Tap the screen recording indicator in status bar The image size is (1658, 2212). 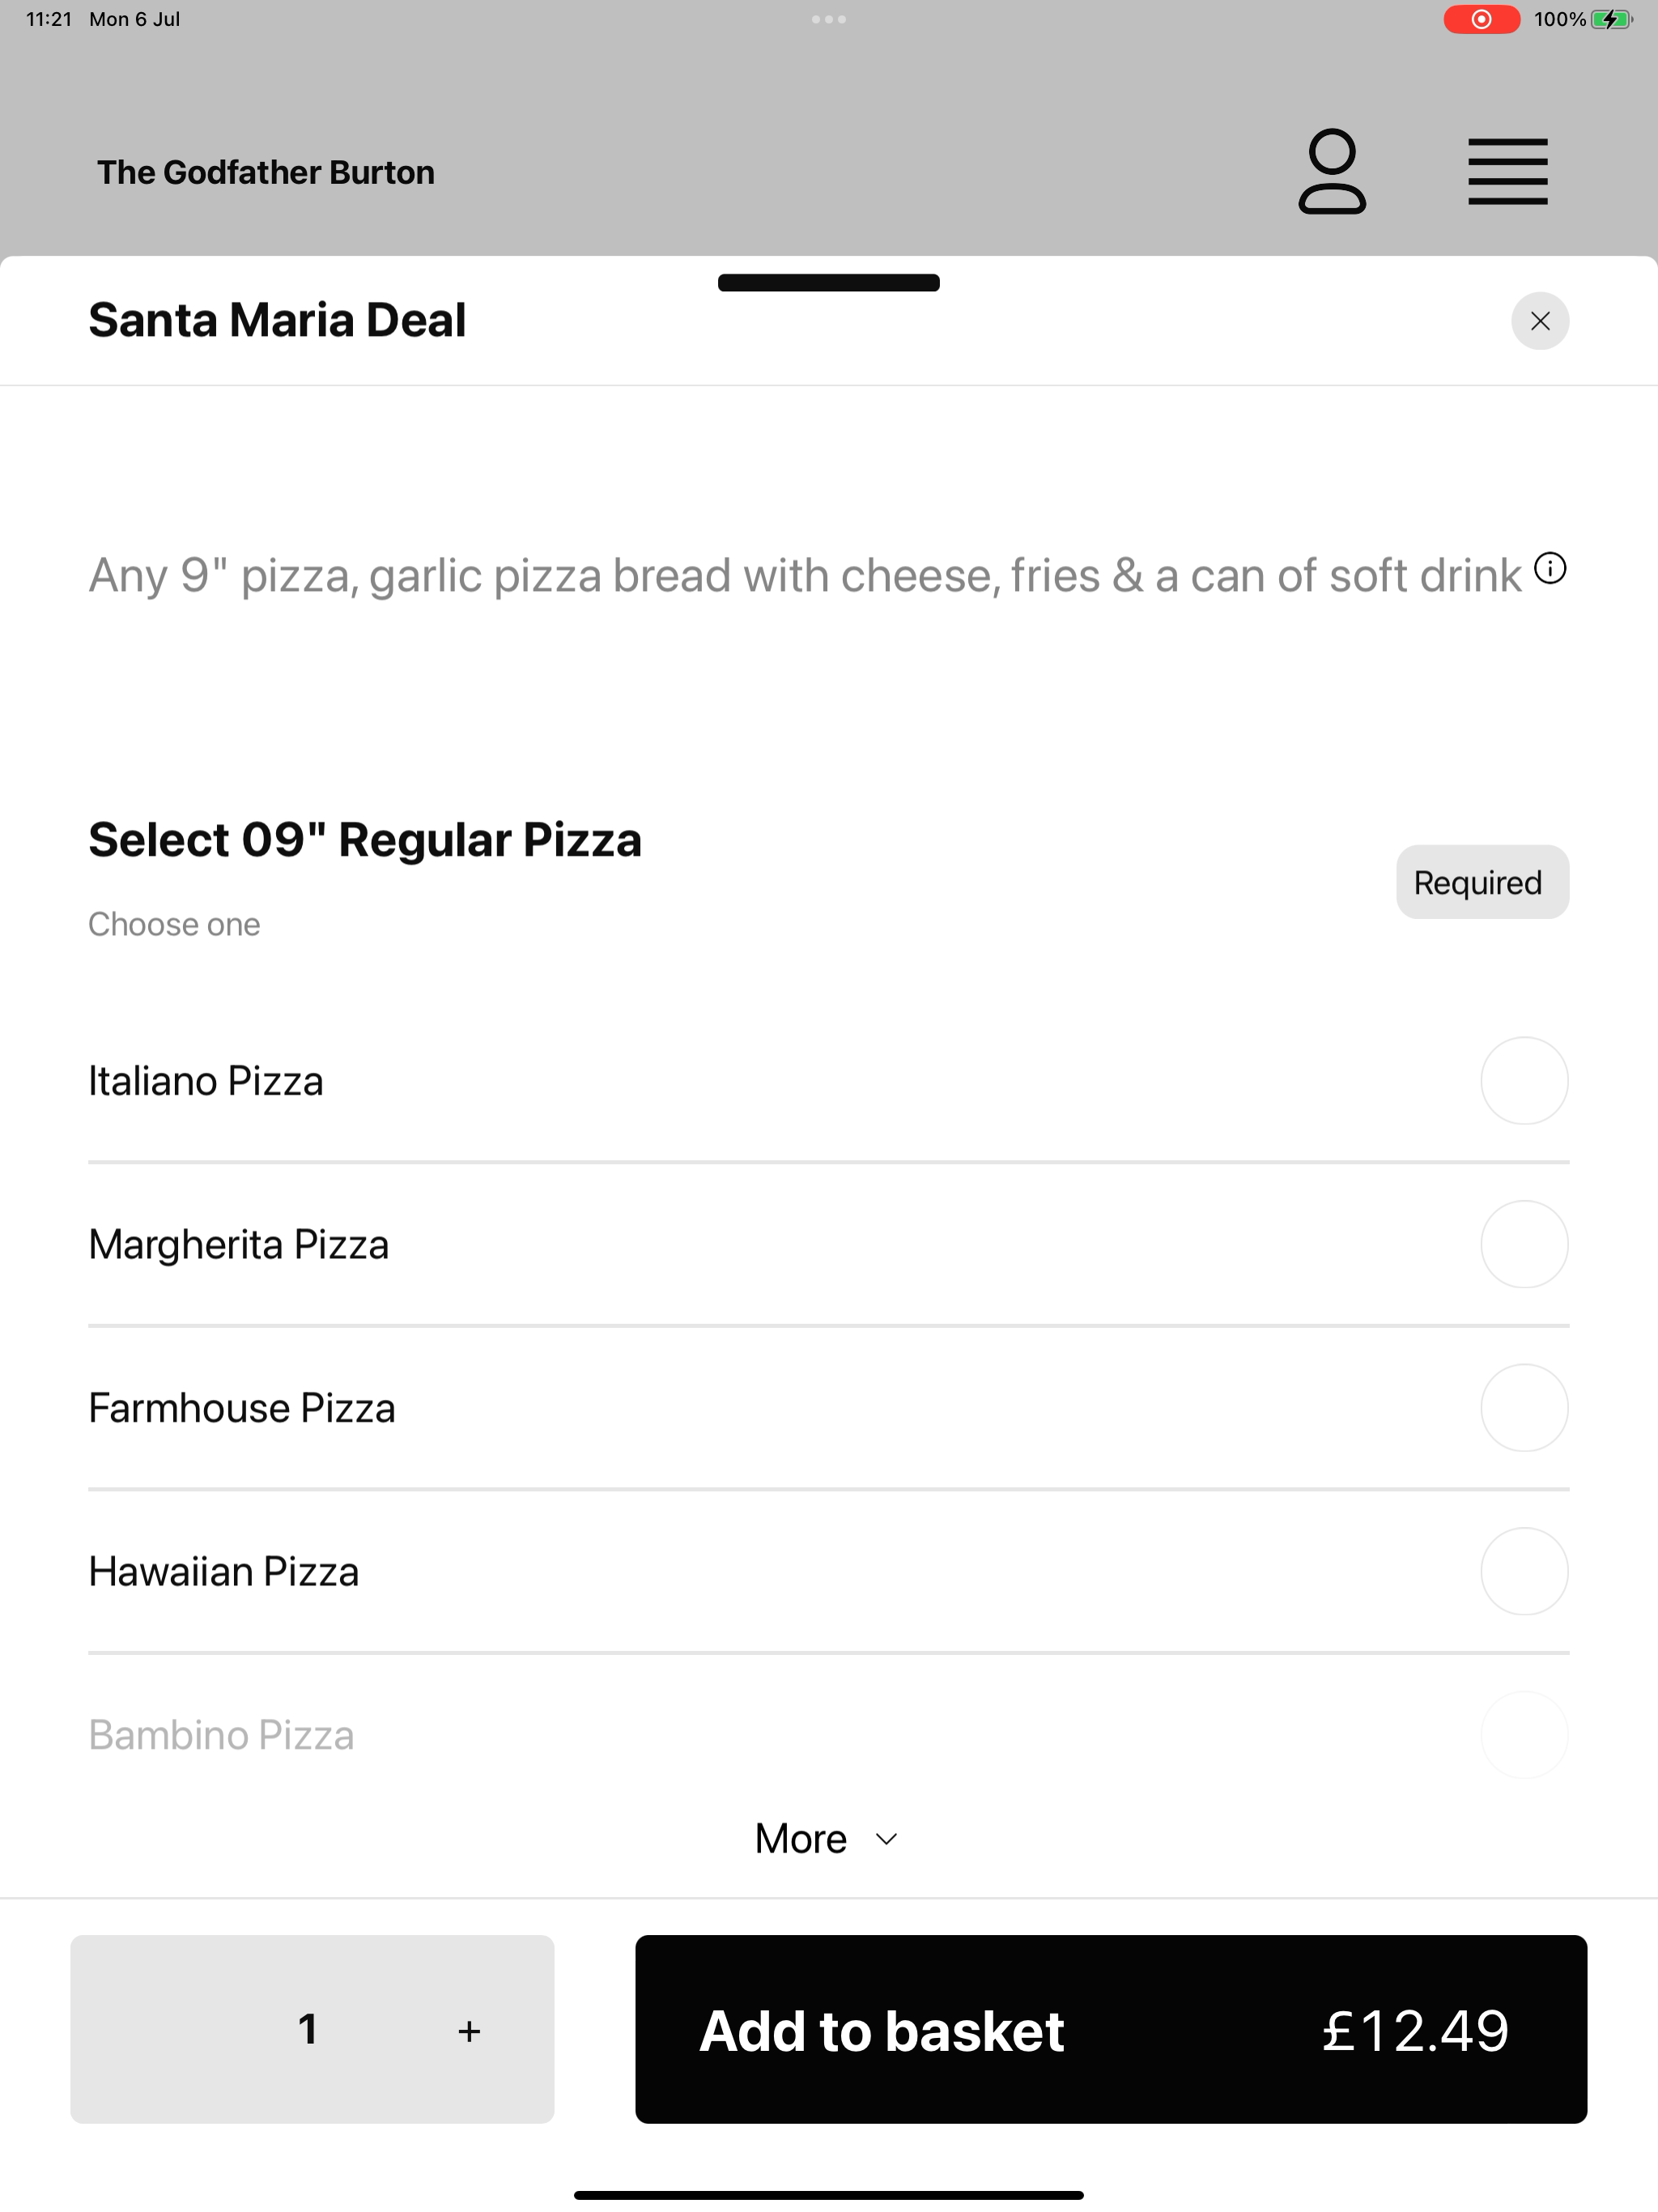click(1481, 19)
